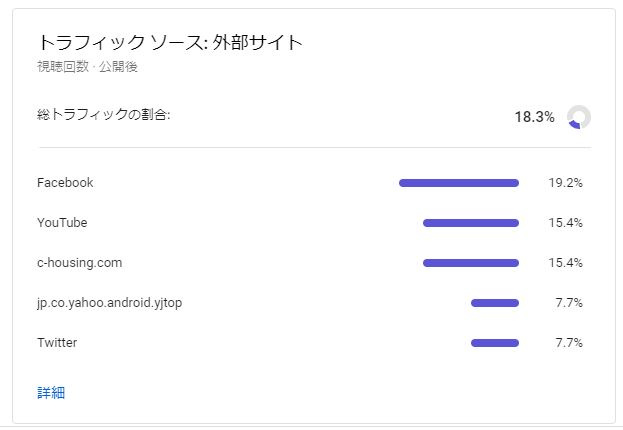Select the c-housing.com source label
The image size is (623, 430).
(x=79, y=263)
